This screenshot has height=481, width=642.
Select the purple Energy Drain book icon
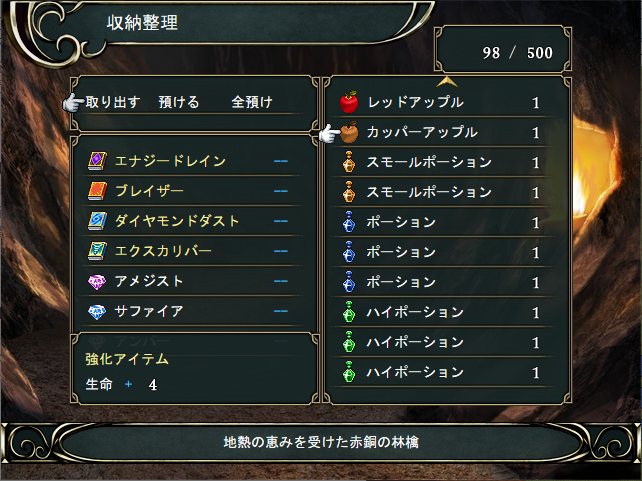97,160
